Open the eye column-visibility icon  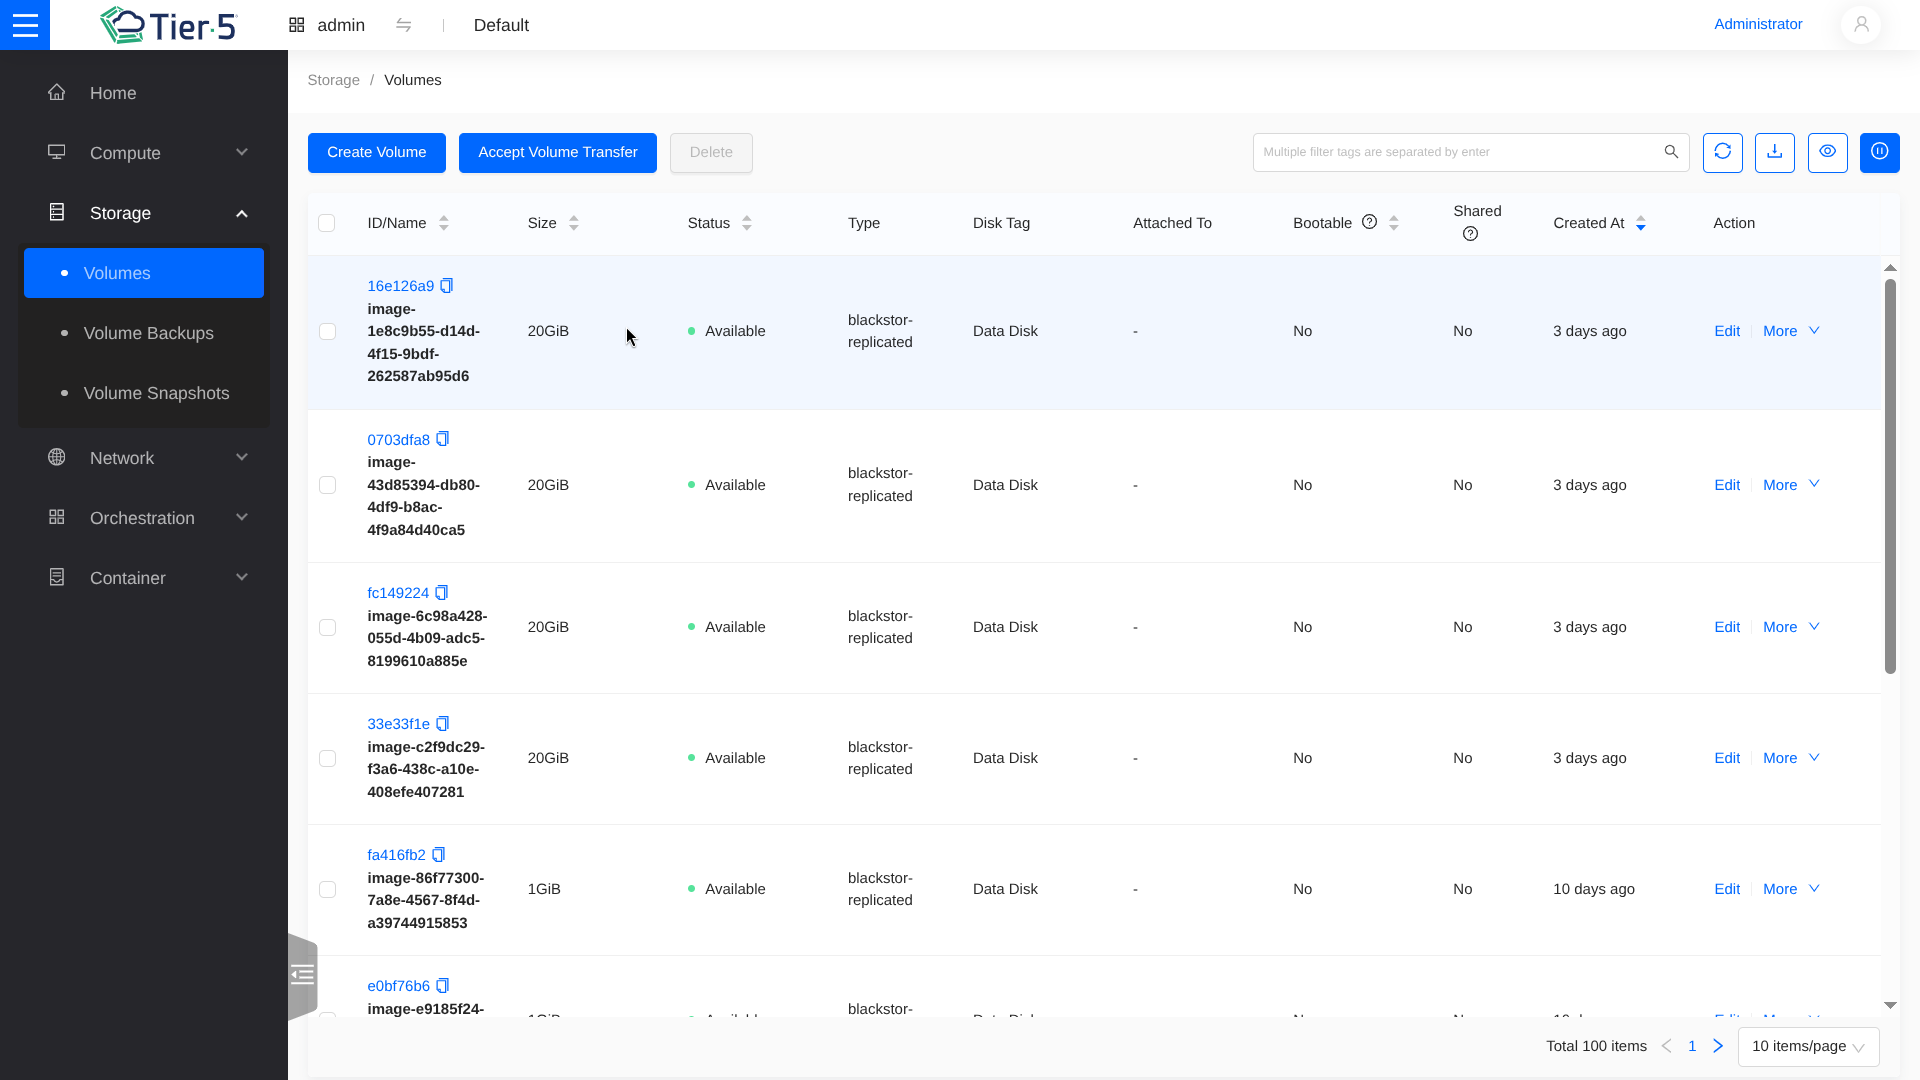tap(1827, 152)
